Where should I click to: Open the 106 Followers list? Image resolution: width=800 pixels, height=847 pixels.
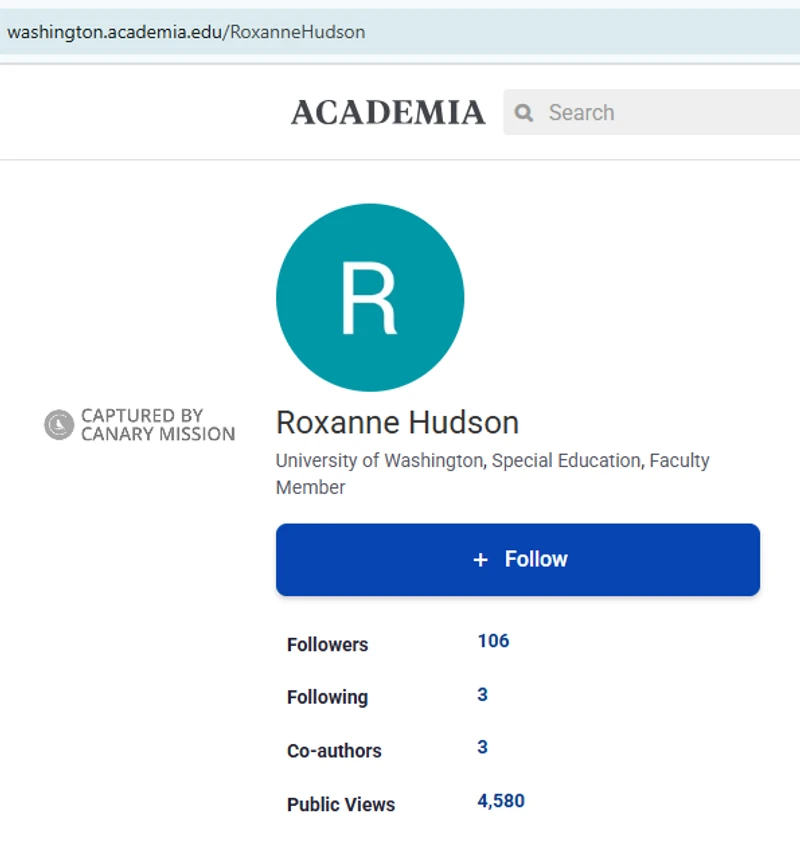click(493, 641)
